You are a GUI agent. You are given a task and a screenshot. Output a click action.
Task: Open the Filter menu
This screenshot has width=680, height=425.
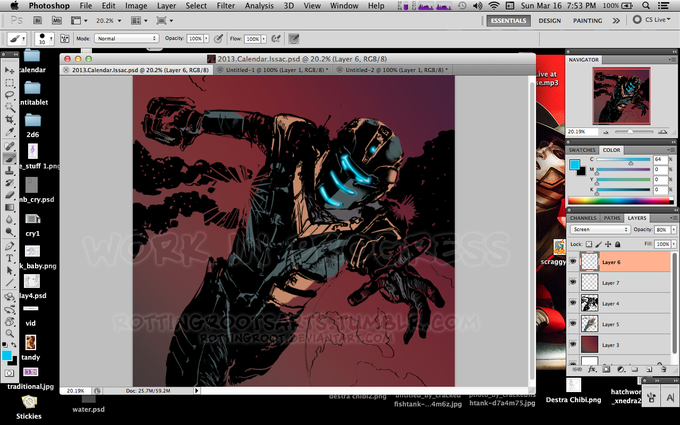[x=226, y=6]
